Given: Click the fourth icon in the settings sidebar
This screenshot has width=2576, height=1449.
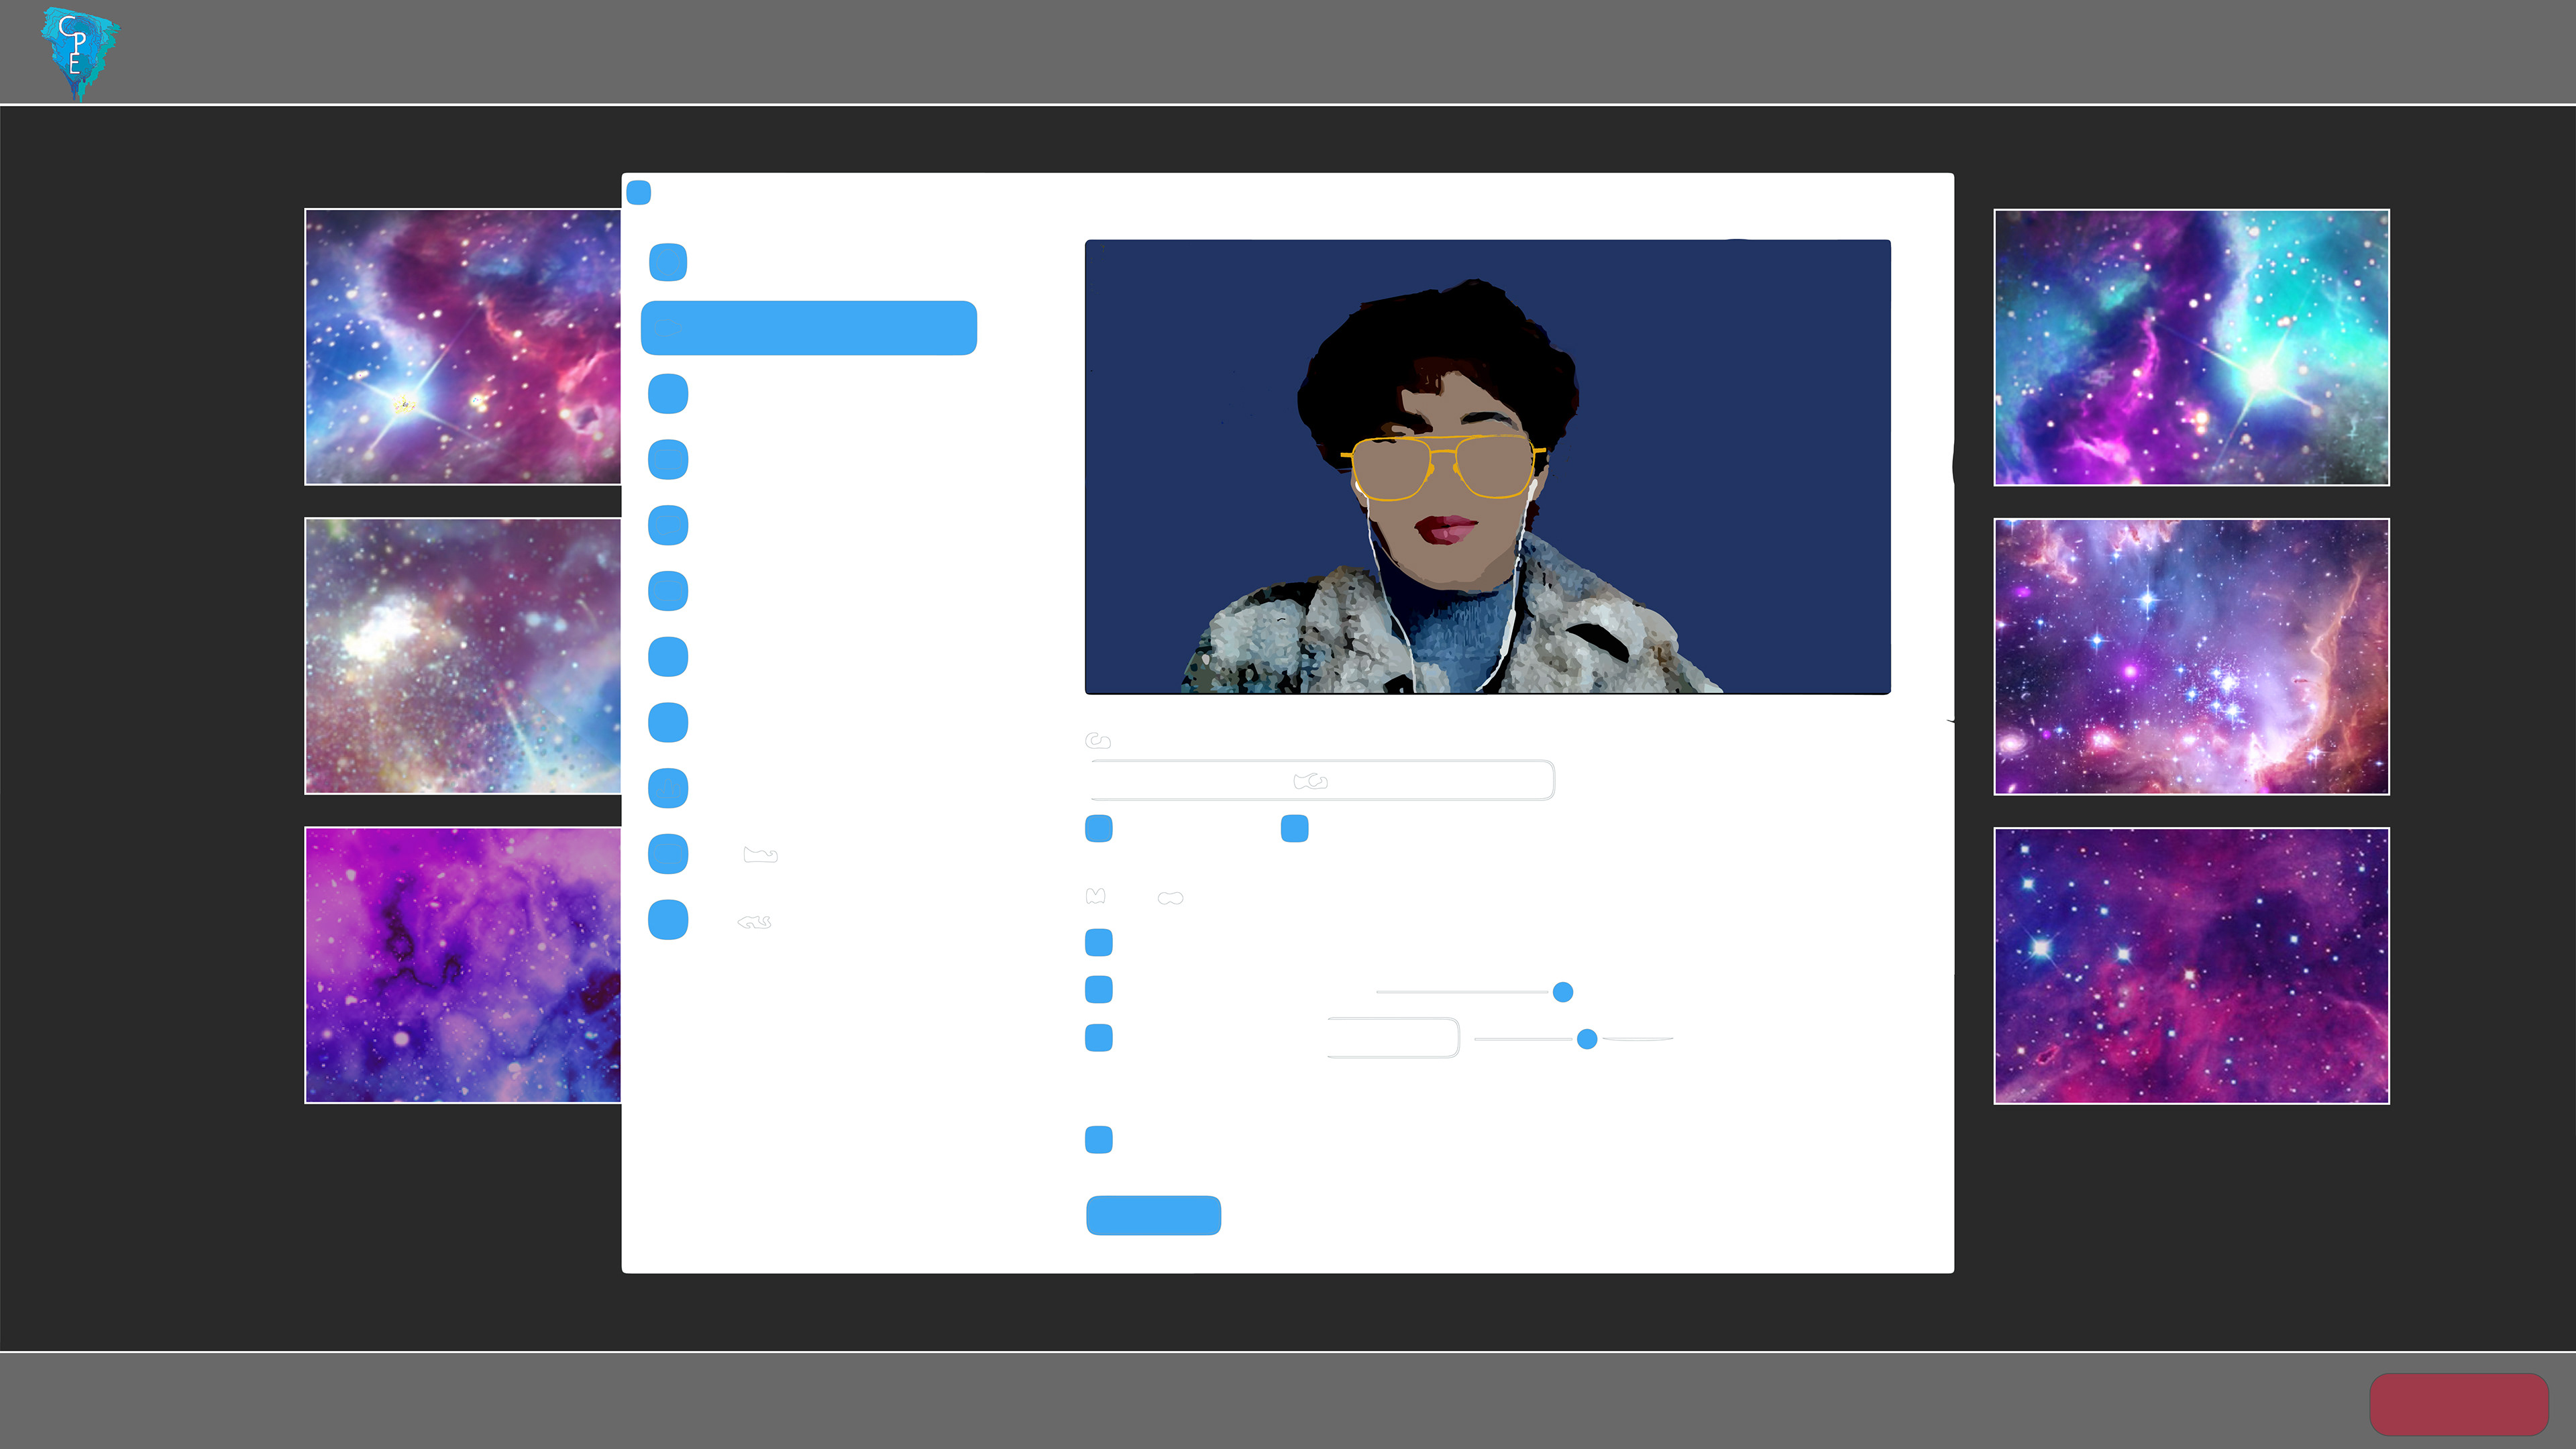Looking at the screenshot, I should point(668,460).
